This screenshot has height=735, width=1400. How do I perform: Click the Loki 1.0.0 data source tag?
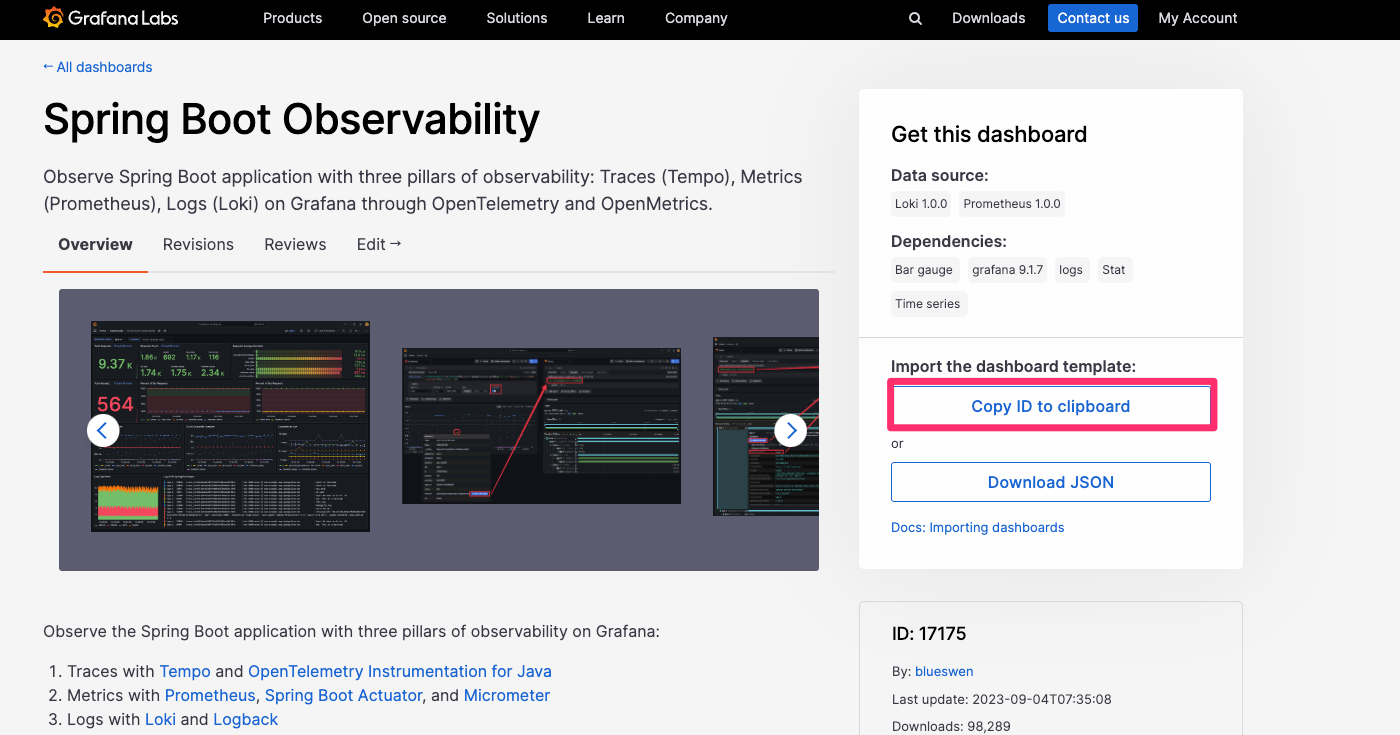[921, 204]
